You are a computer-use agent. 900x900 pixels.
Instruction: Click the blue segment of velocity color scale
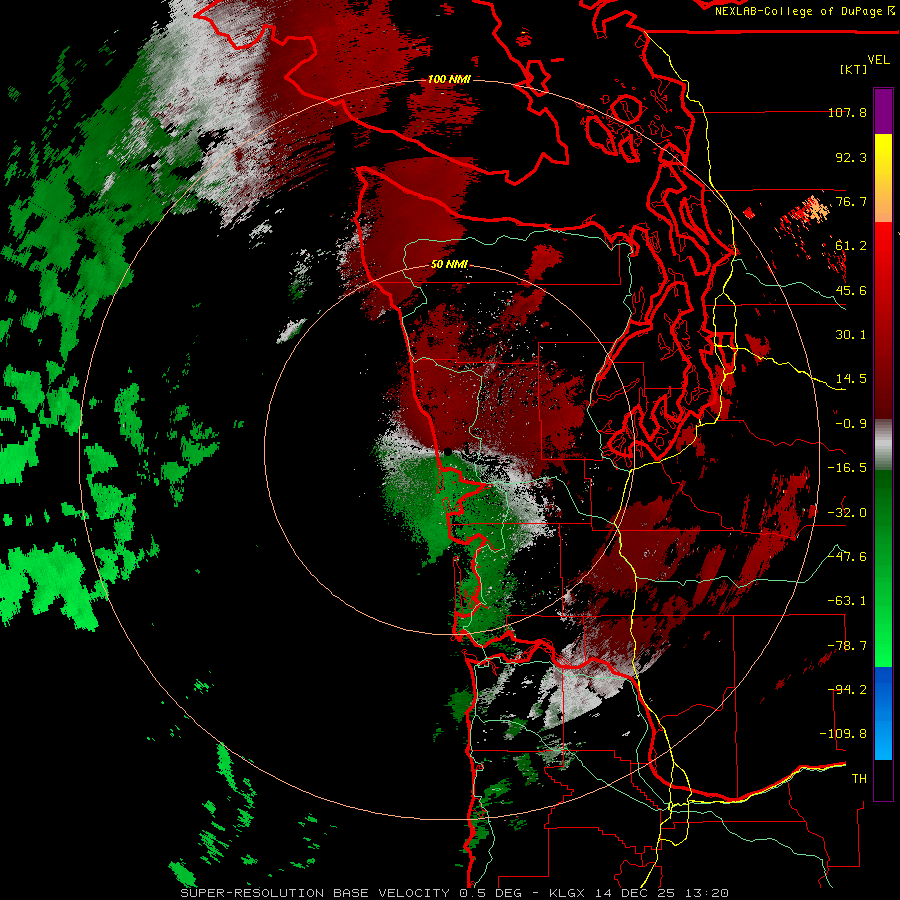883,713
